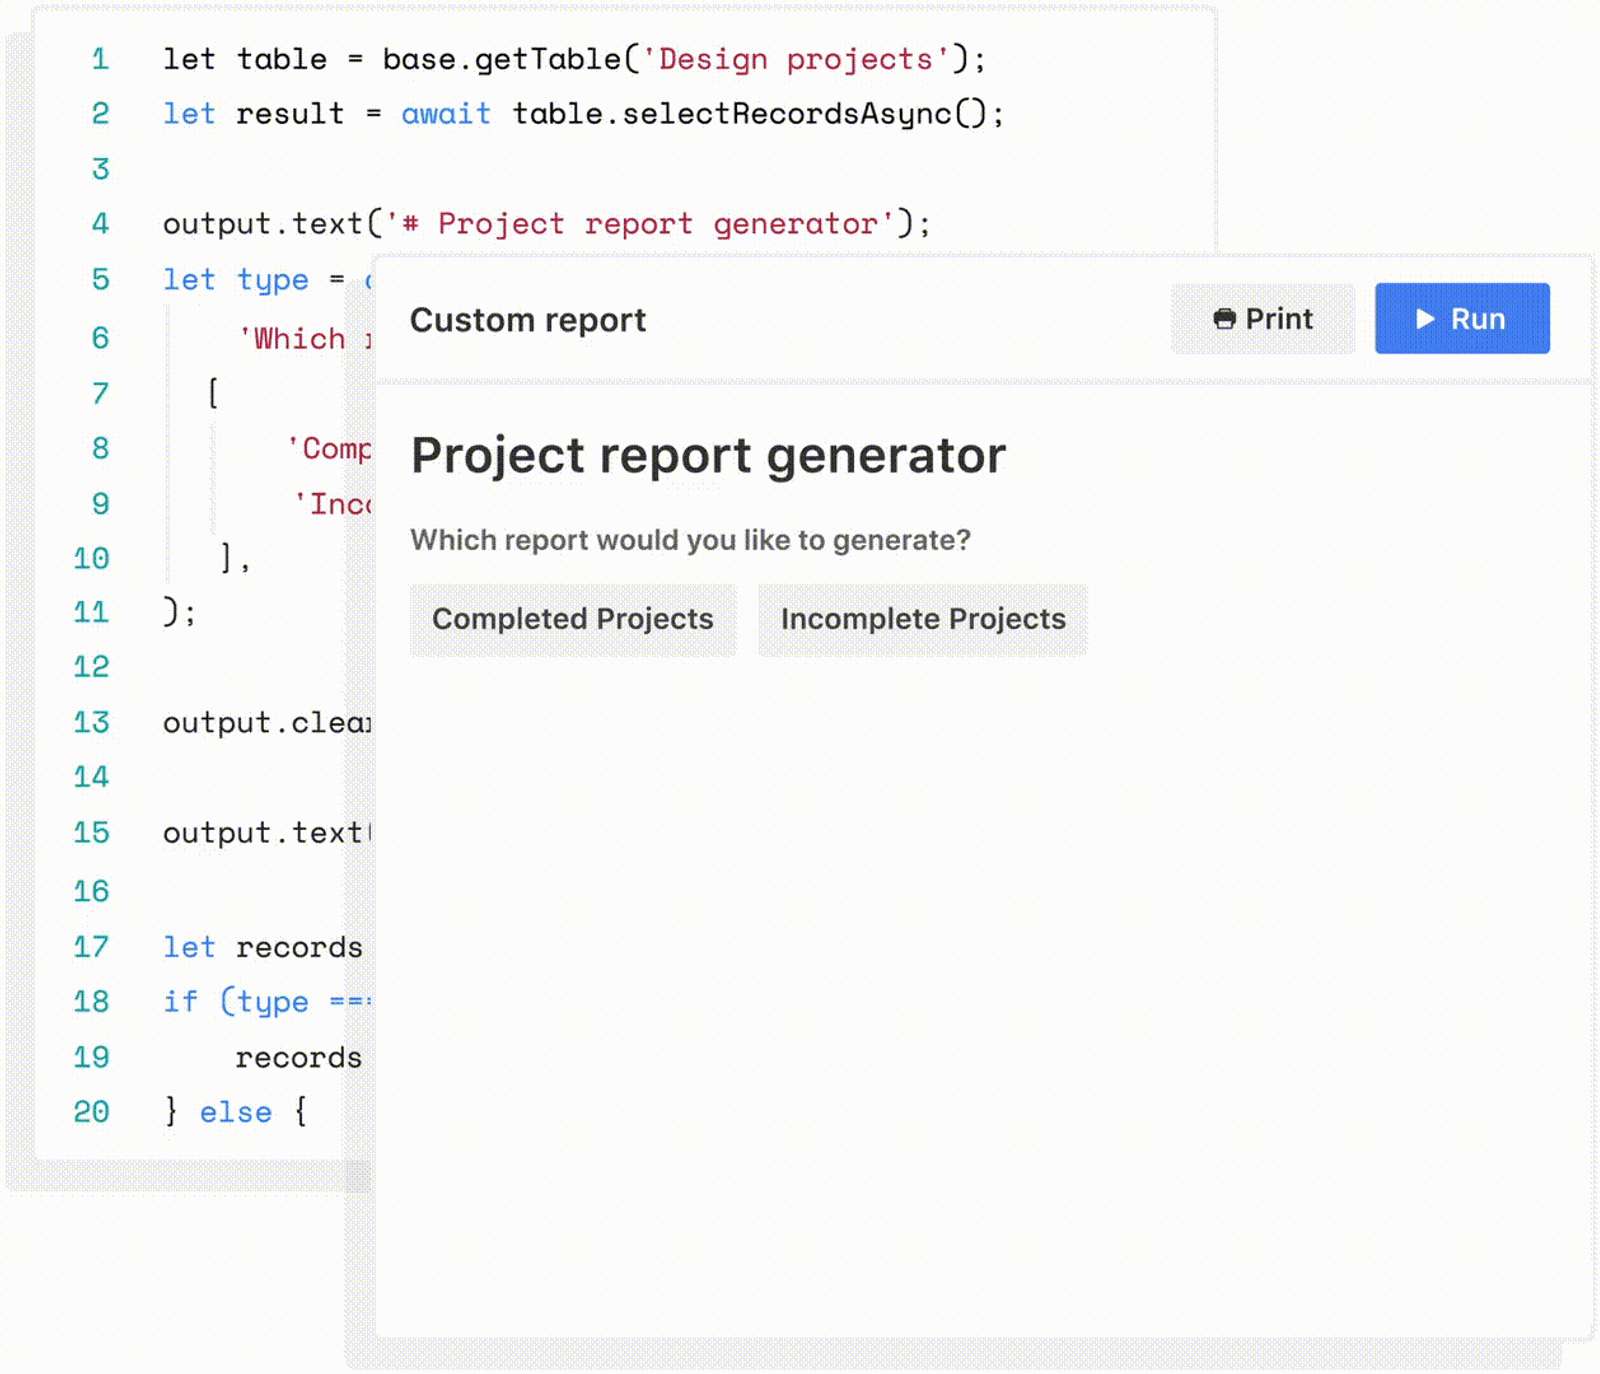Screen dimensions: 1600x1374
Task: Select the Incomplete Projects option
Action: (923, 619)
